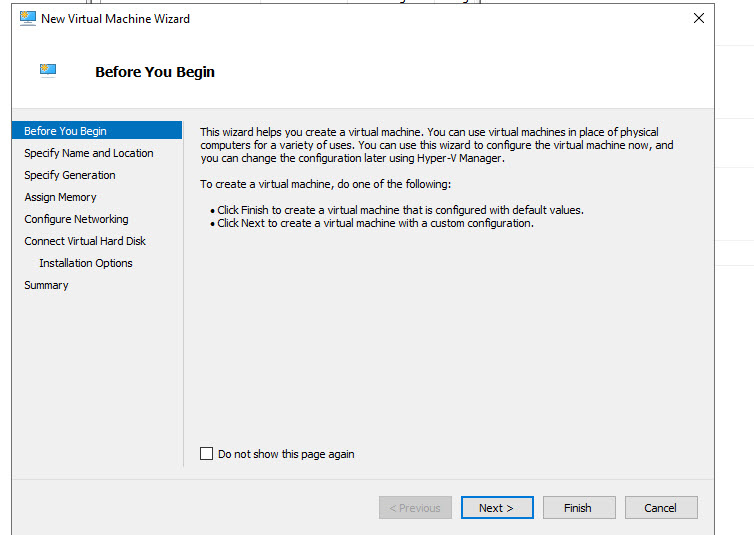Image resolution: width=754 pixels, height=535 pixels.
Task: Click Finish to create default VM
Action: click(578, 508)
